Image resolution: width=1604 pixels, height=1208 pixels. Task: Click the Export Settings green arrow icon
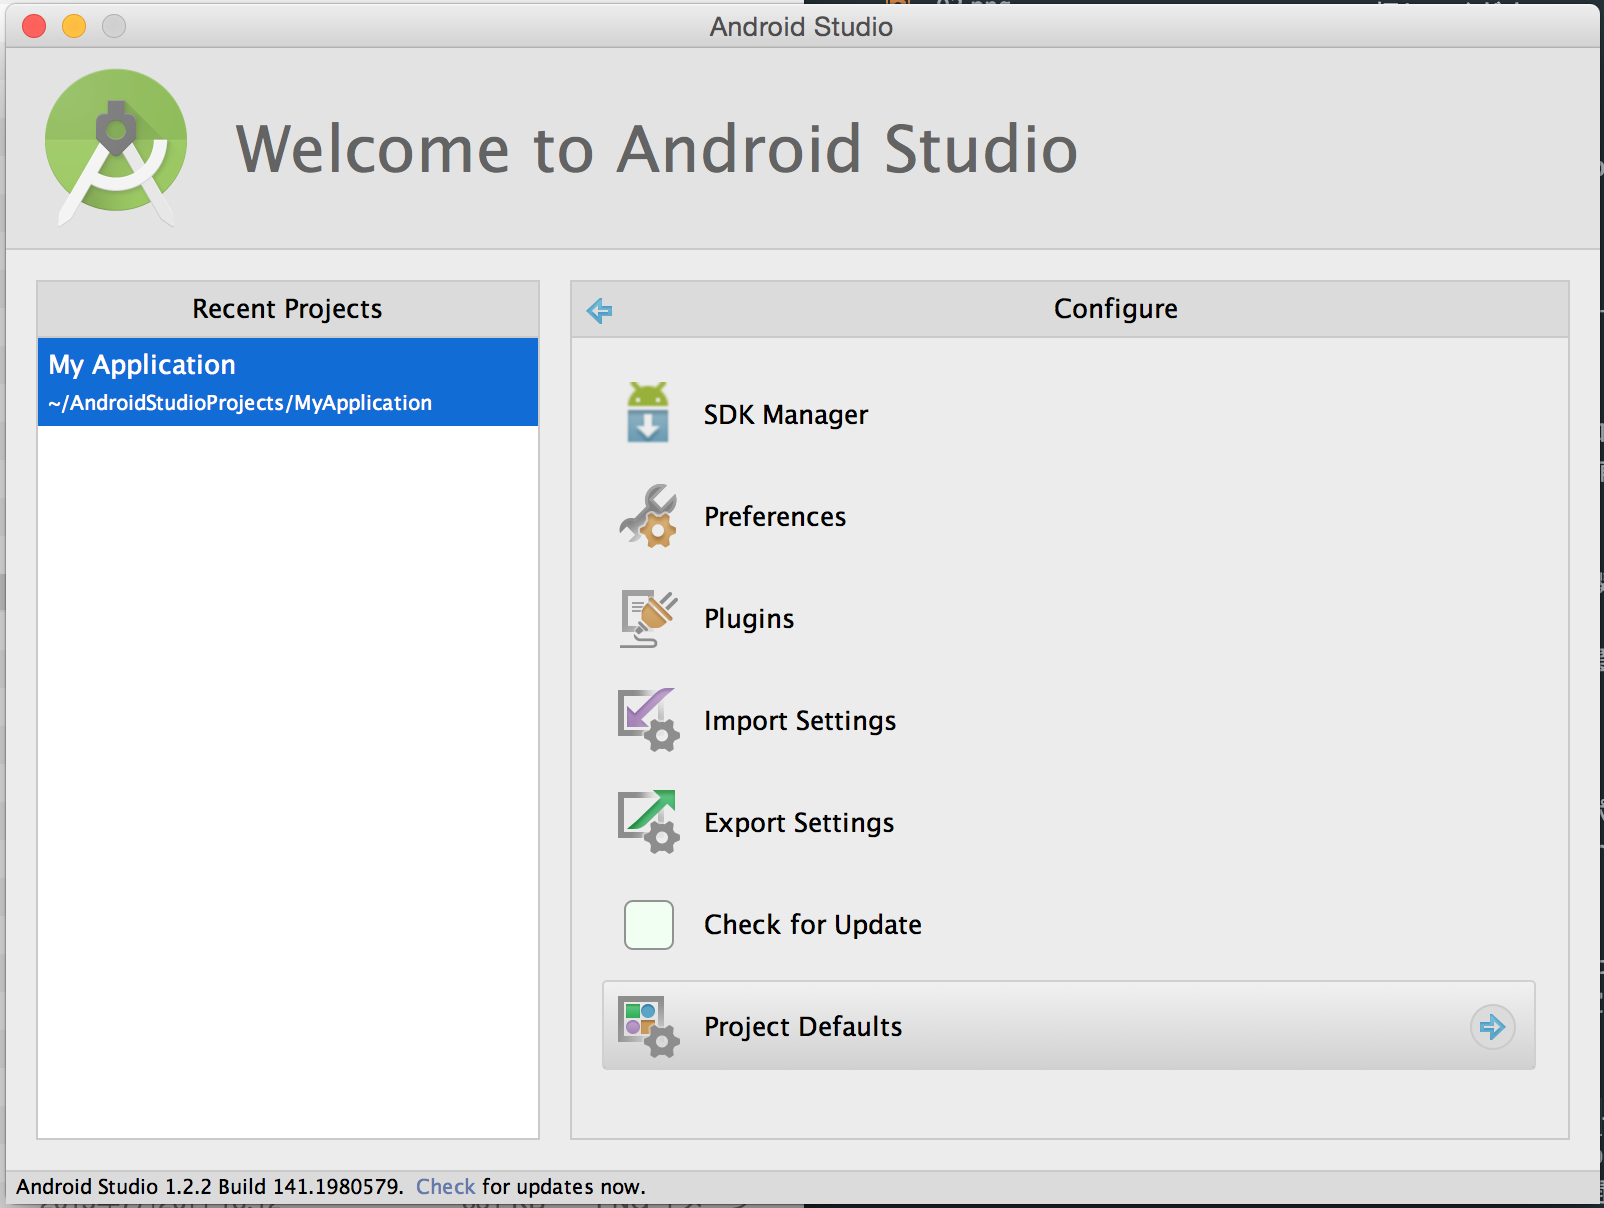pos(648,822)
